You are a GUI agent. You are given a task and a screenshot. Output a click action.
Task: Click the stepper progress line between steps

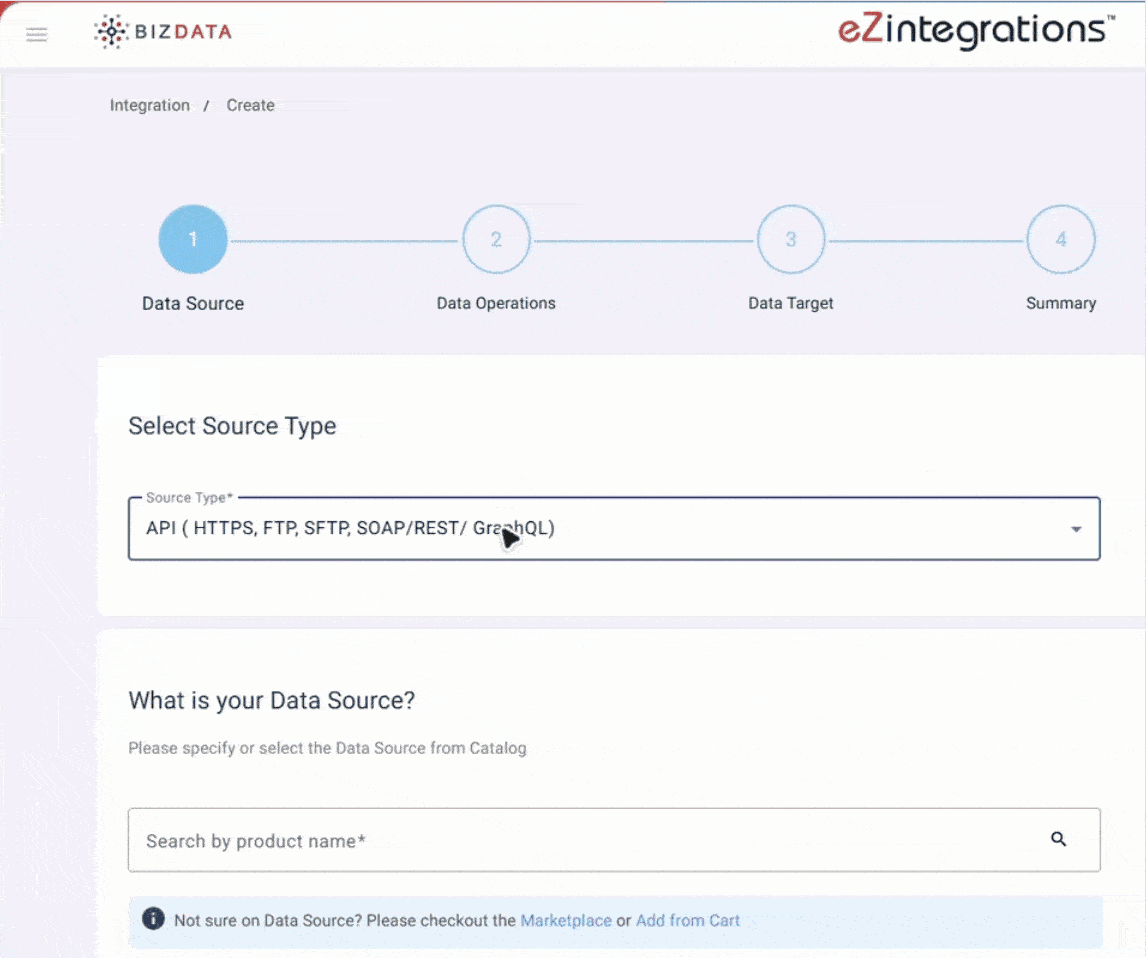coord(345,239)
